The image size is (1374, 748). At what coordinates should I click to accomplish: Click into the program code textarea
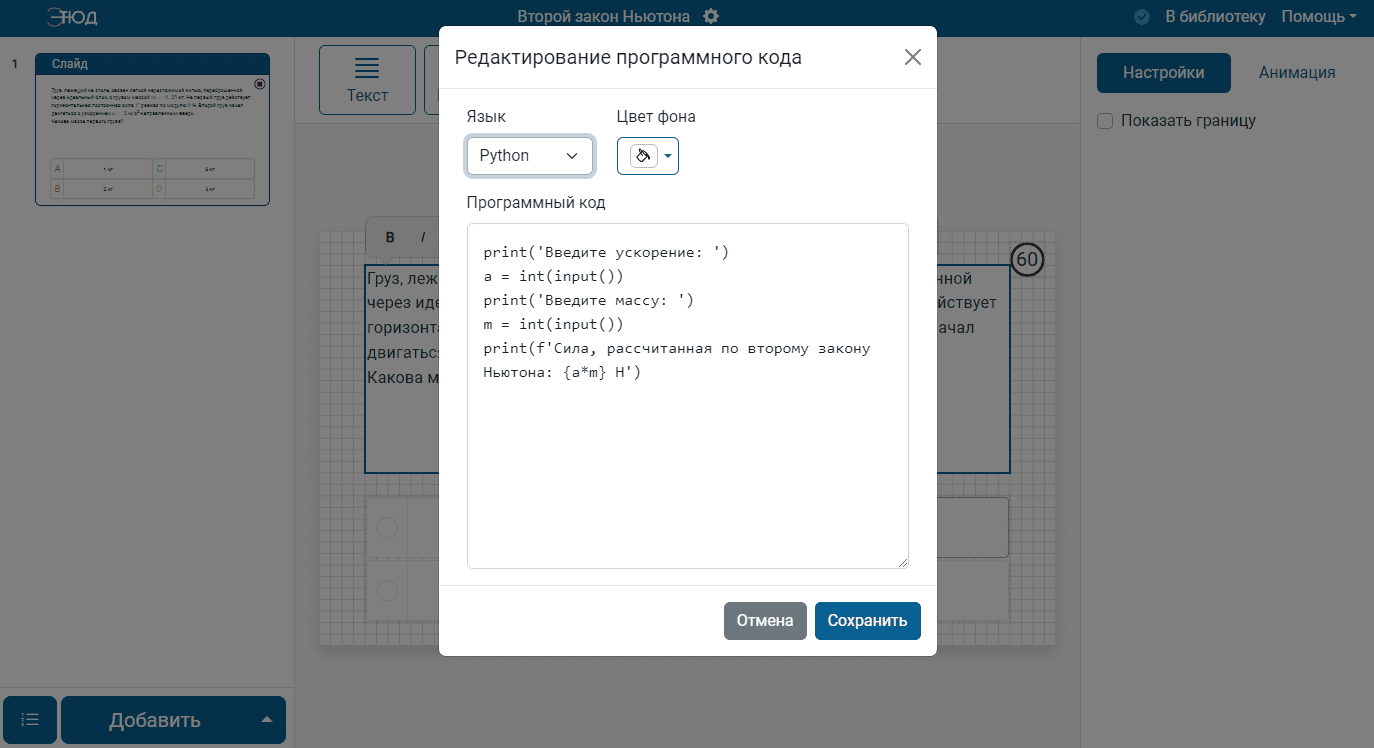click(x=687, y=396)
